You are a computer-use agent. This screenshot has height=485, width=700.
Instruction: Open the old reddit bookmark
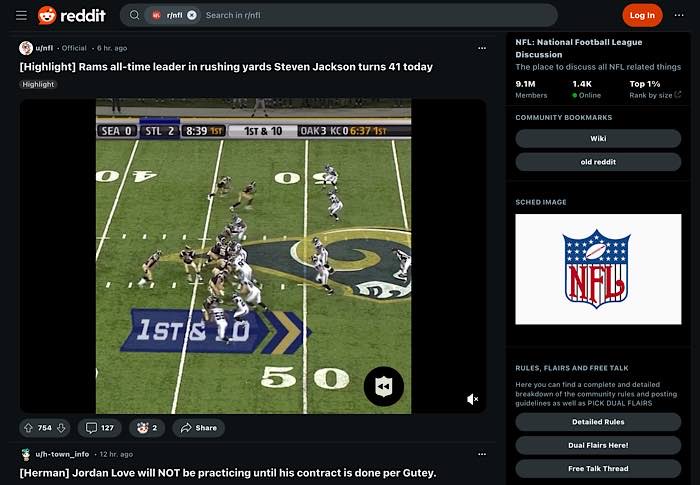pyautogui.click(x=598, y=162)
